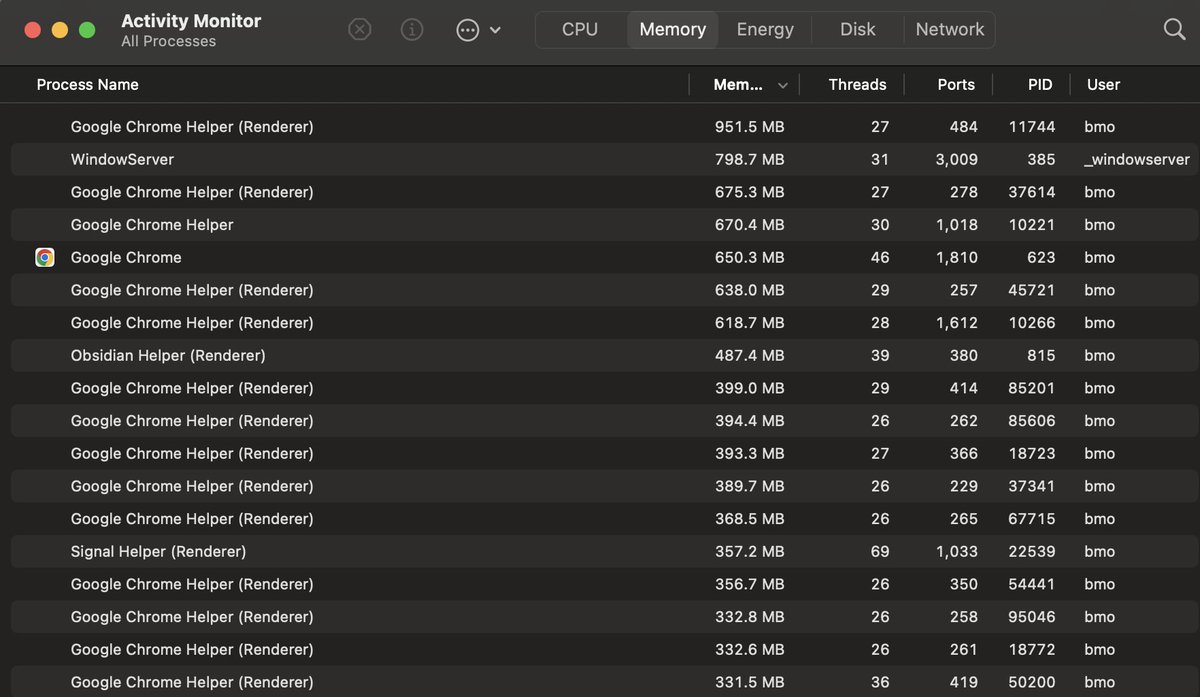This screenshot has height=697, width=1200.
Task: Click PID 37614 cell
Action: click(1032, 192)
